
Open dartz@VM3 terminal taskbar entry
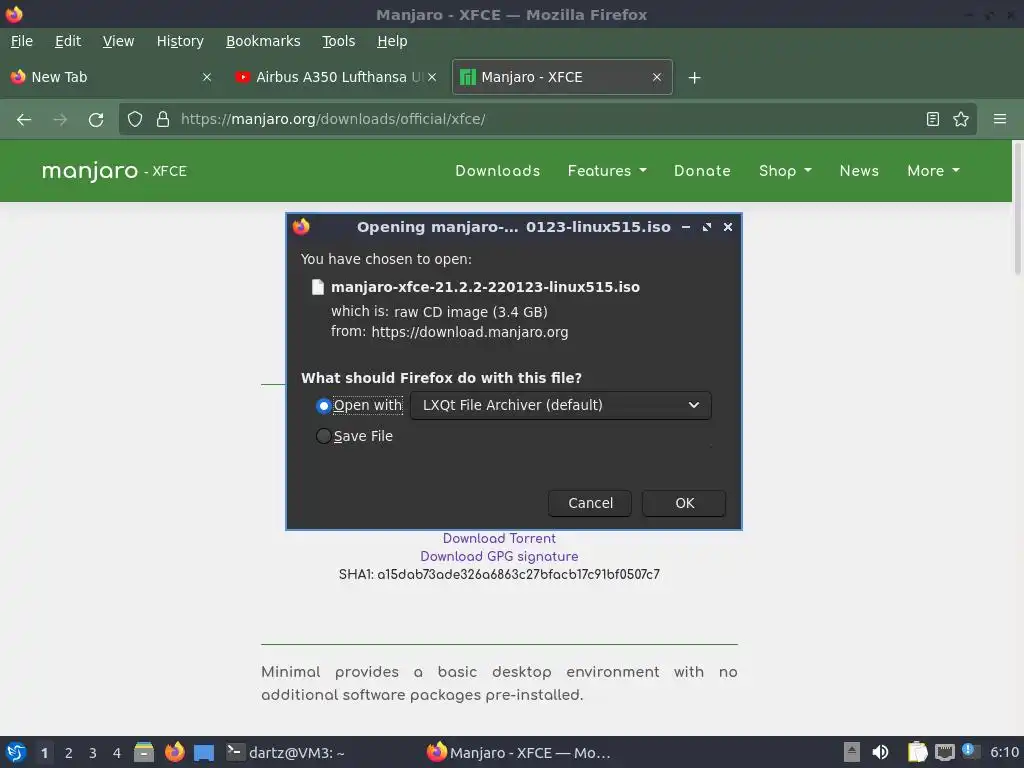tap(285, 753)
